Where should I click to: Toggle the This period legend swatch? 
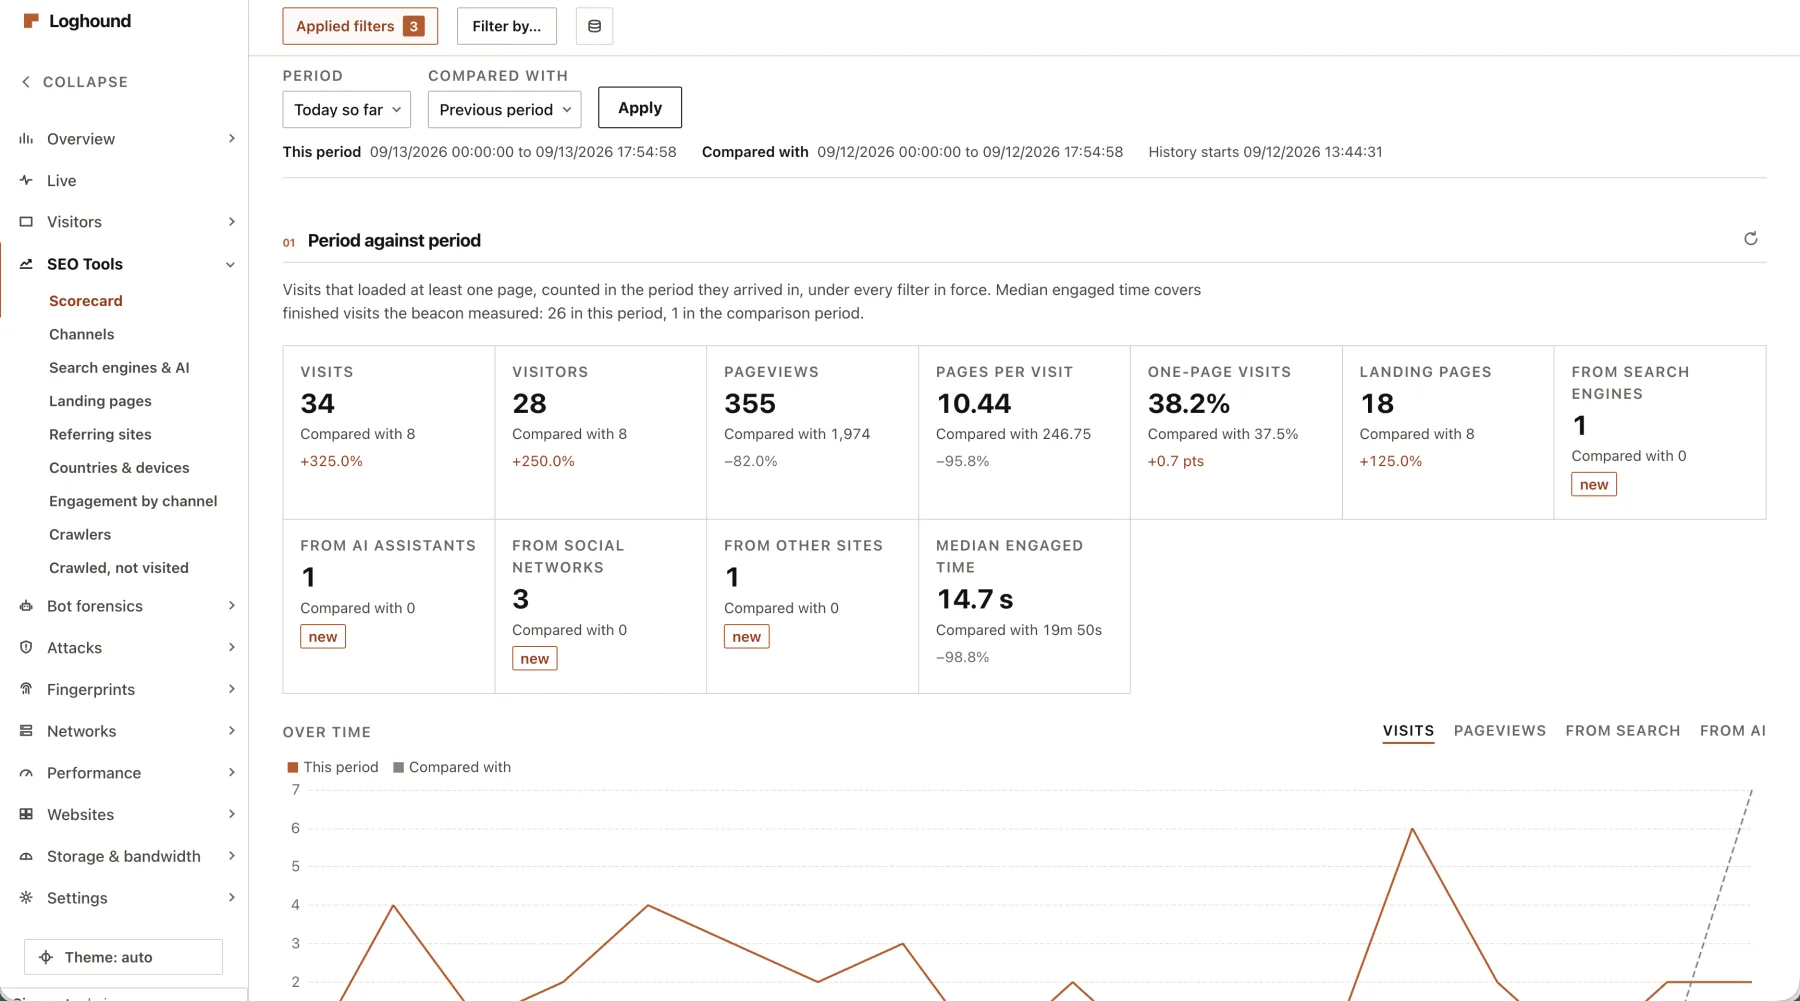point(293,768)
